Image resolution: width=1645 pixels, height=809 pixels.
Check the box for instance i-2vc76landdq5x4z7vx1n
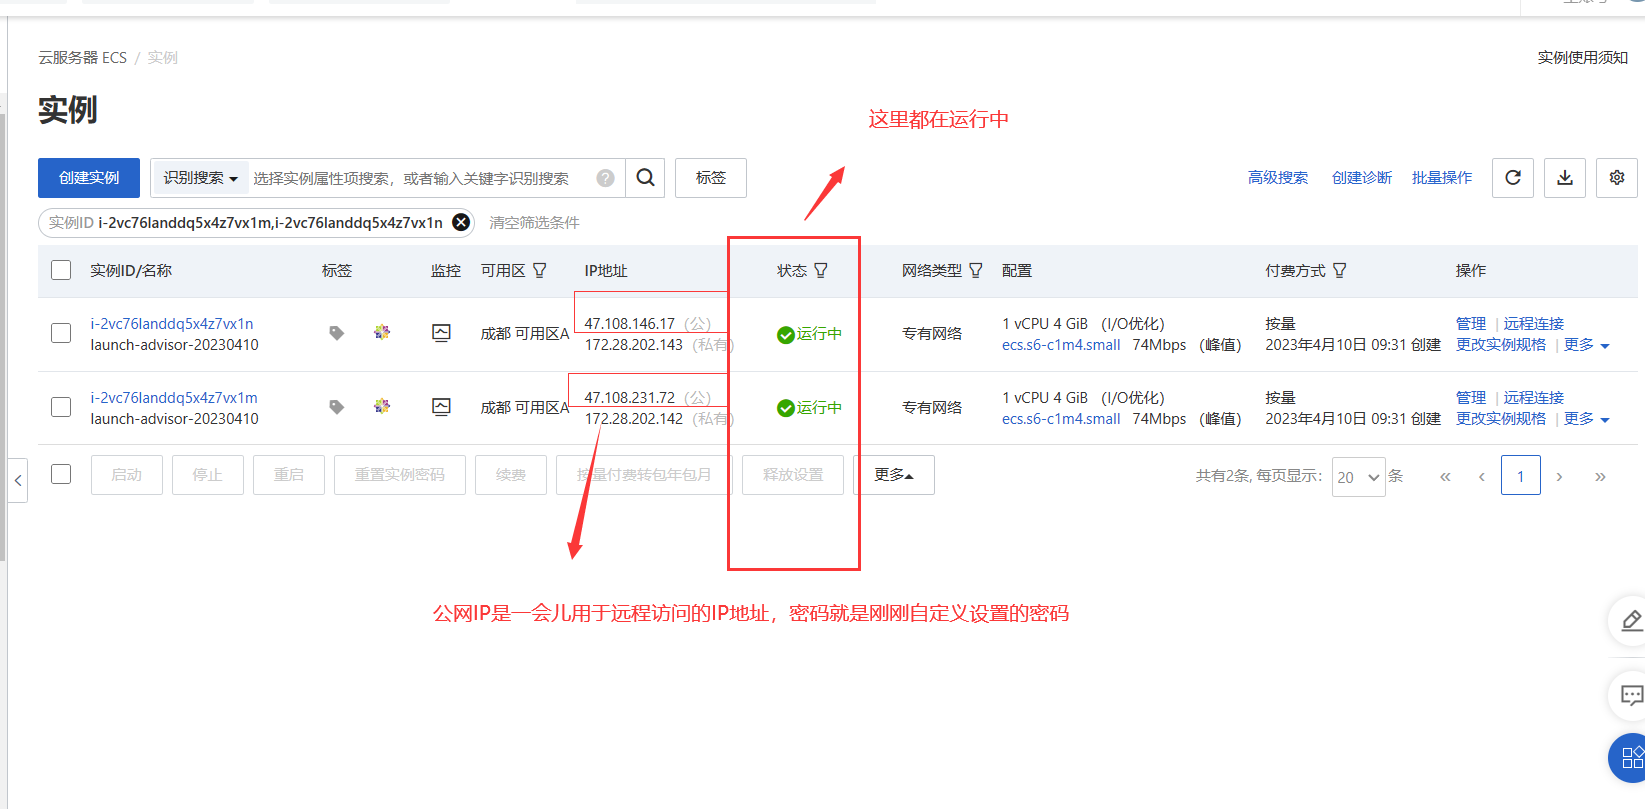click(61, 333)
